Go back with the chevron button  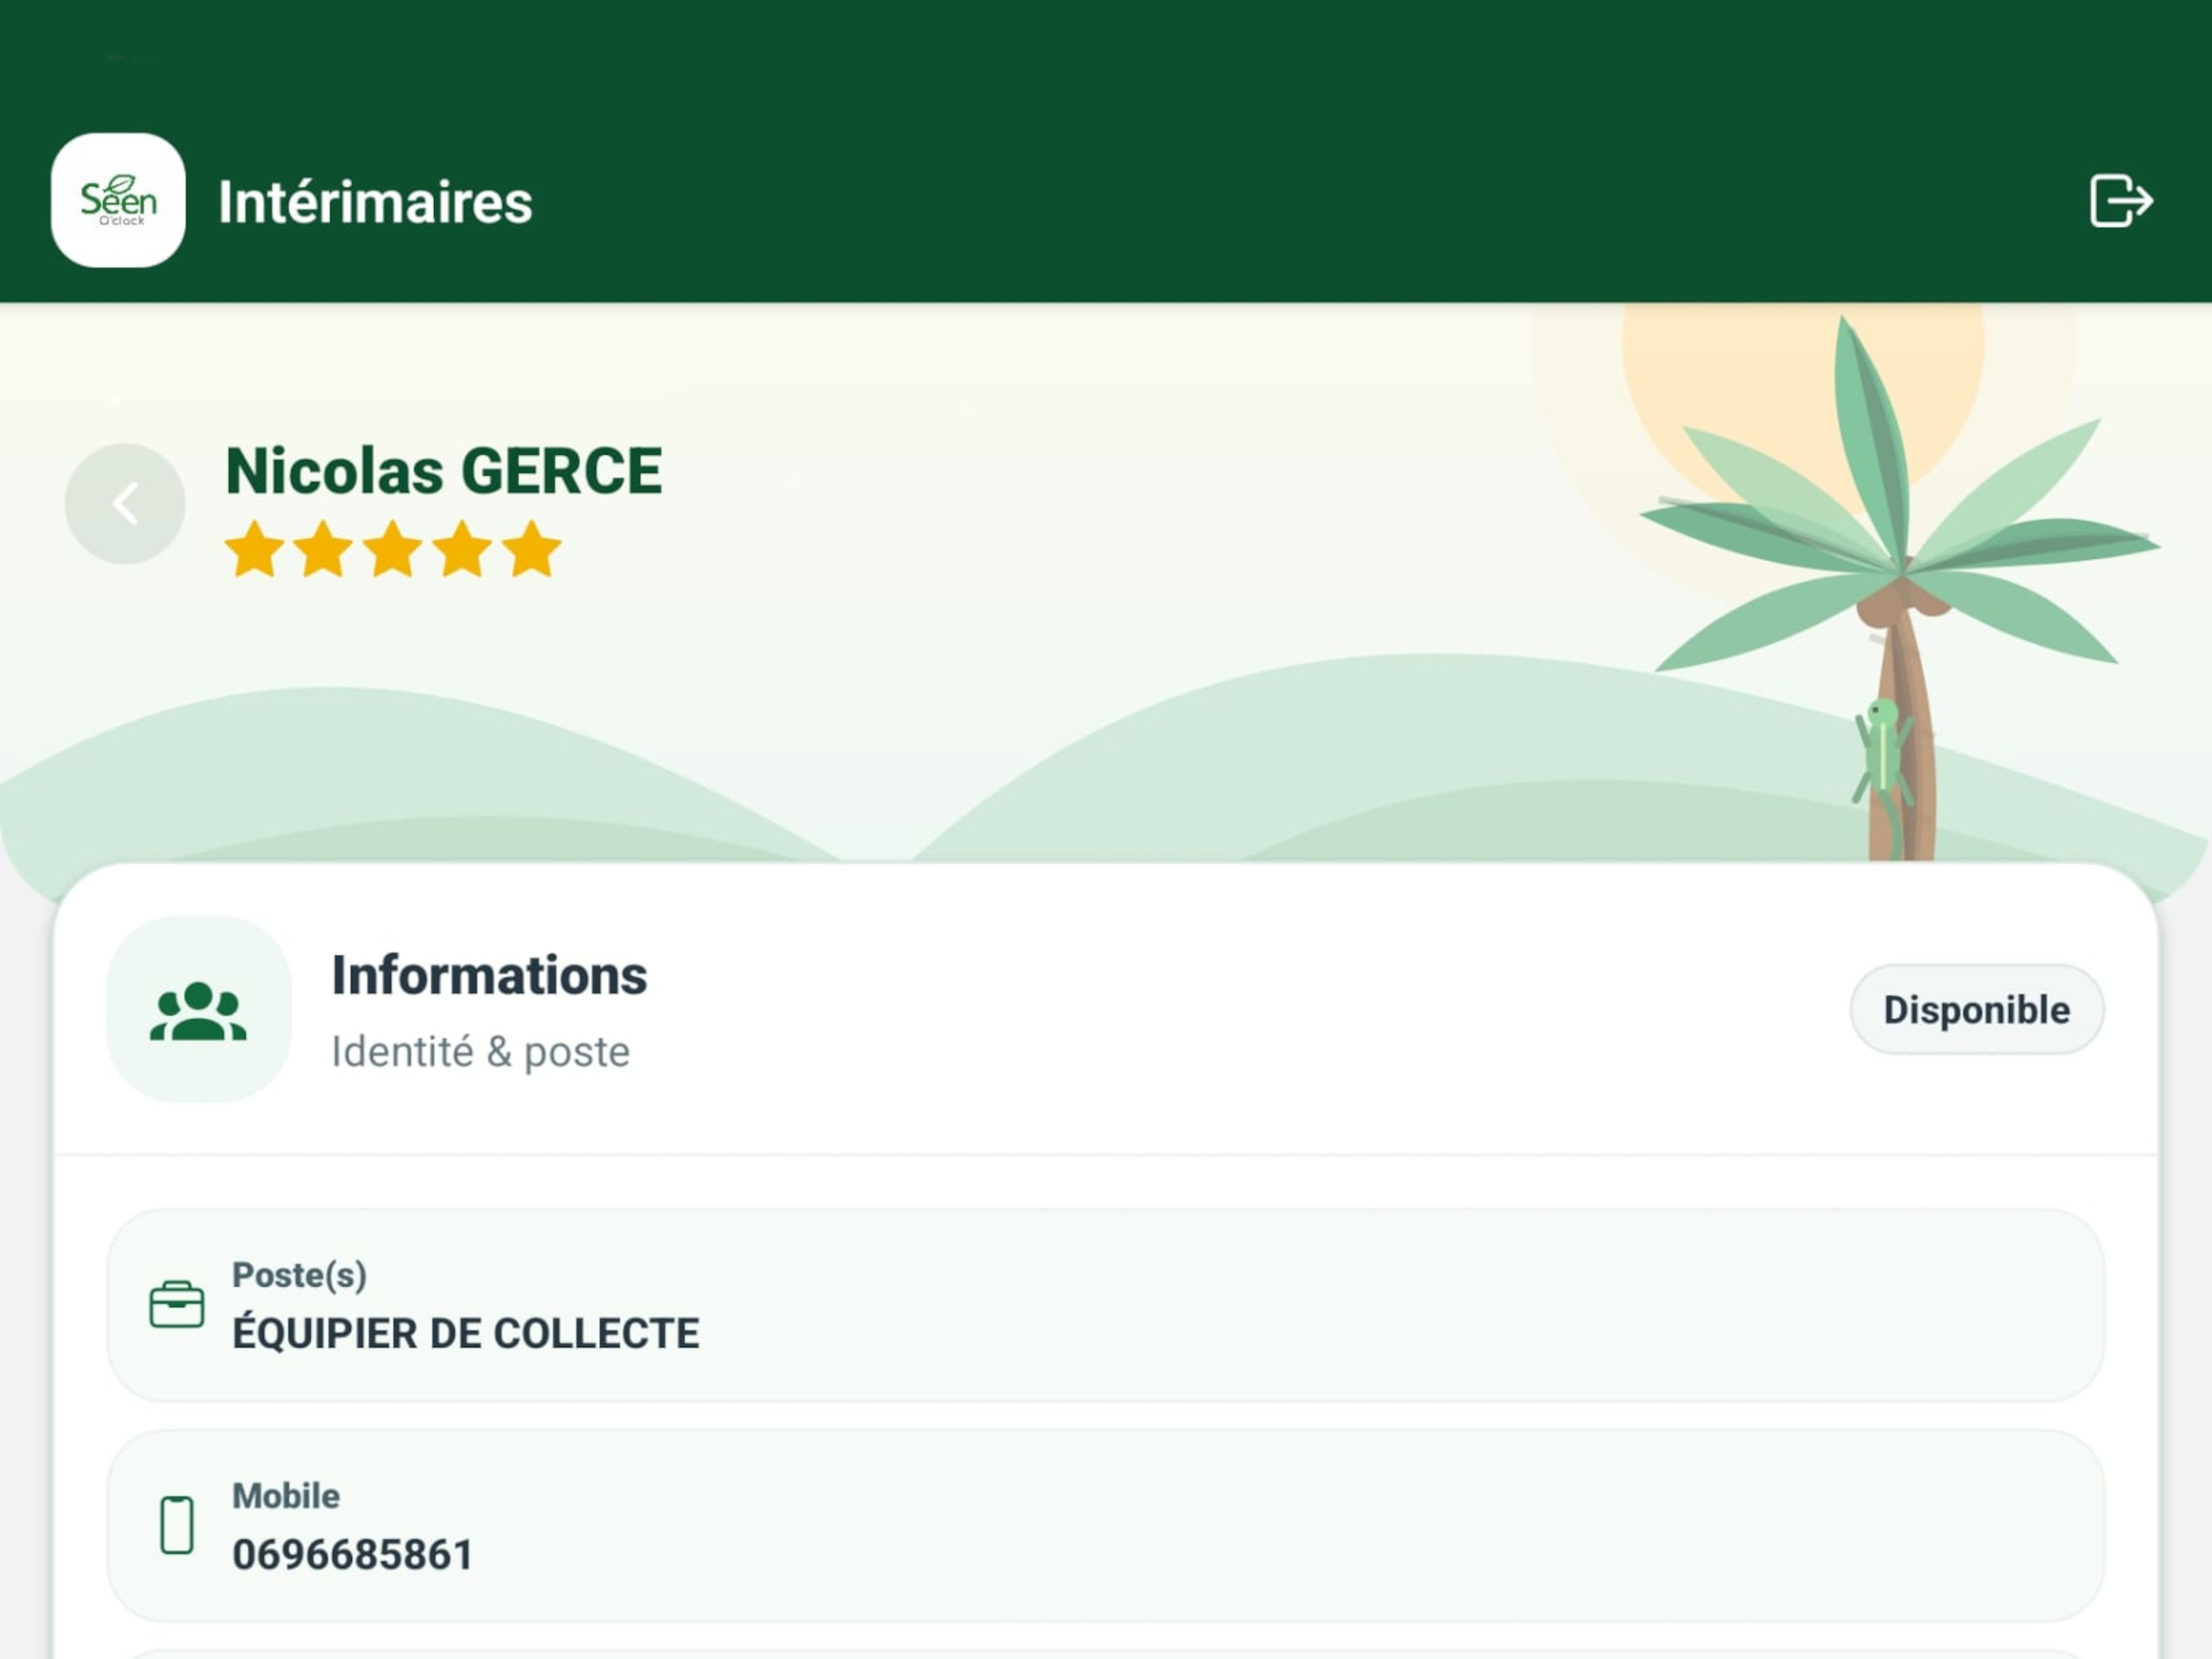click(125, 503)
